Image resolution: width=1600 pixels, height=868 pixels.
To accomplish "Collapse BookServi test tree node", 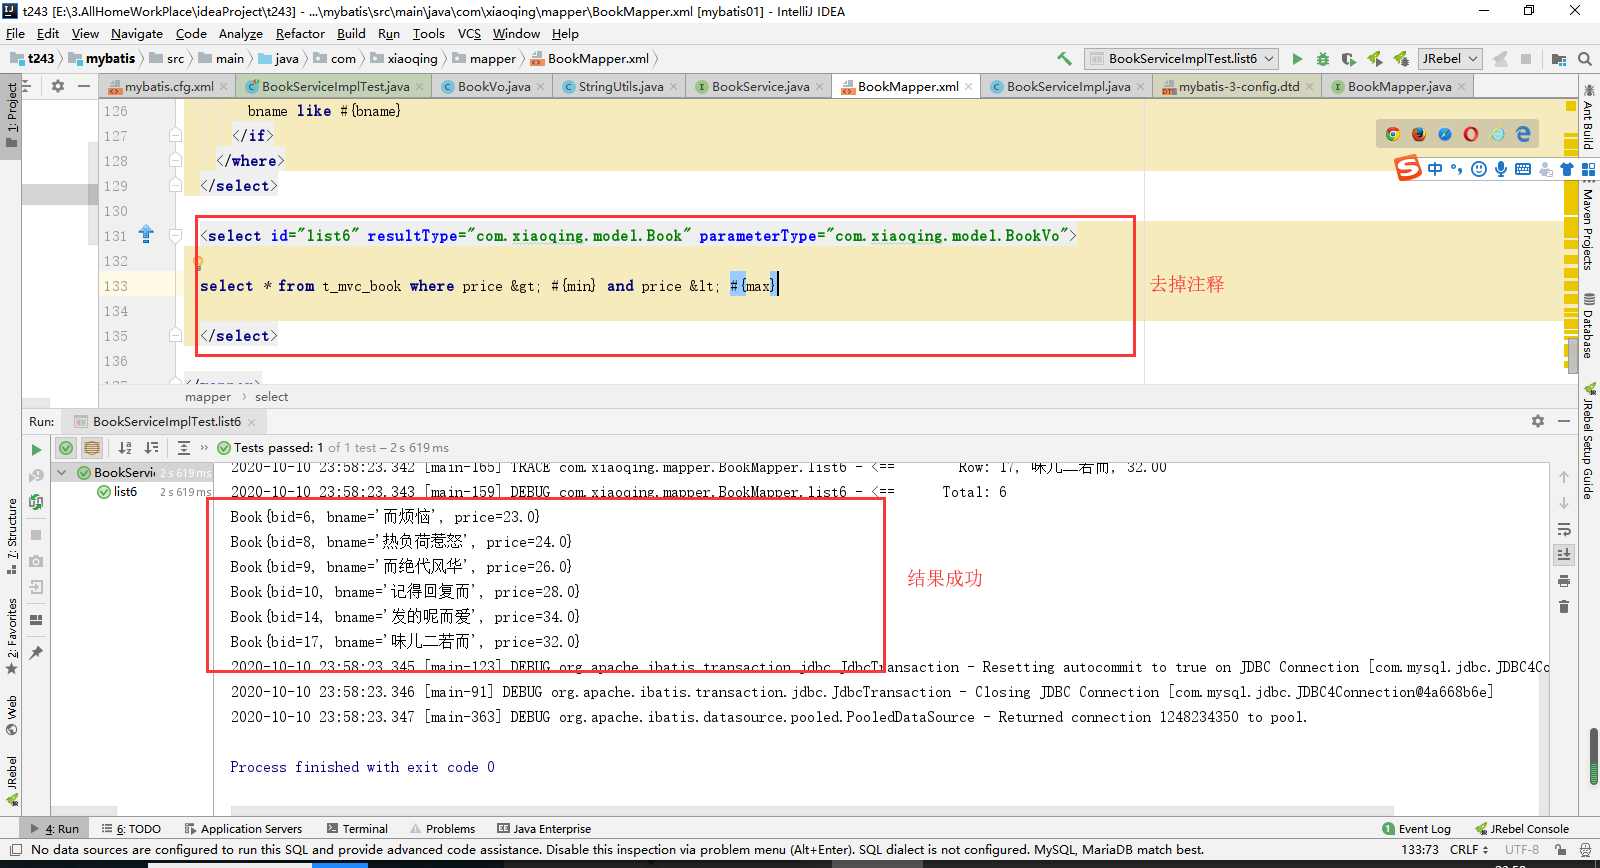I will point(62,473).
